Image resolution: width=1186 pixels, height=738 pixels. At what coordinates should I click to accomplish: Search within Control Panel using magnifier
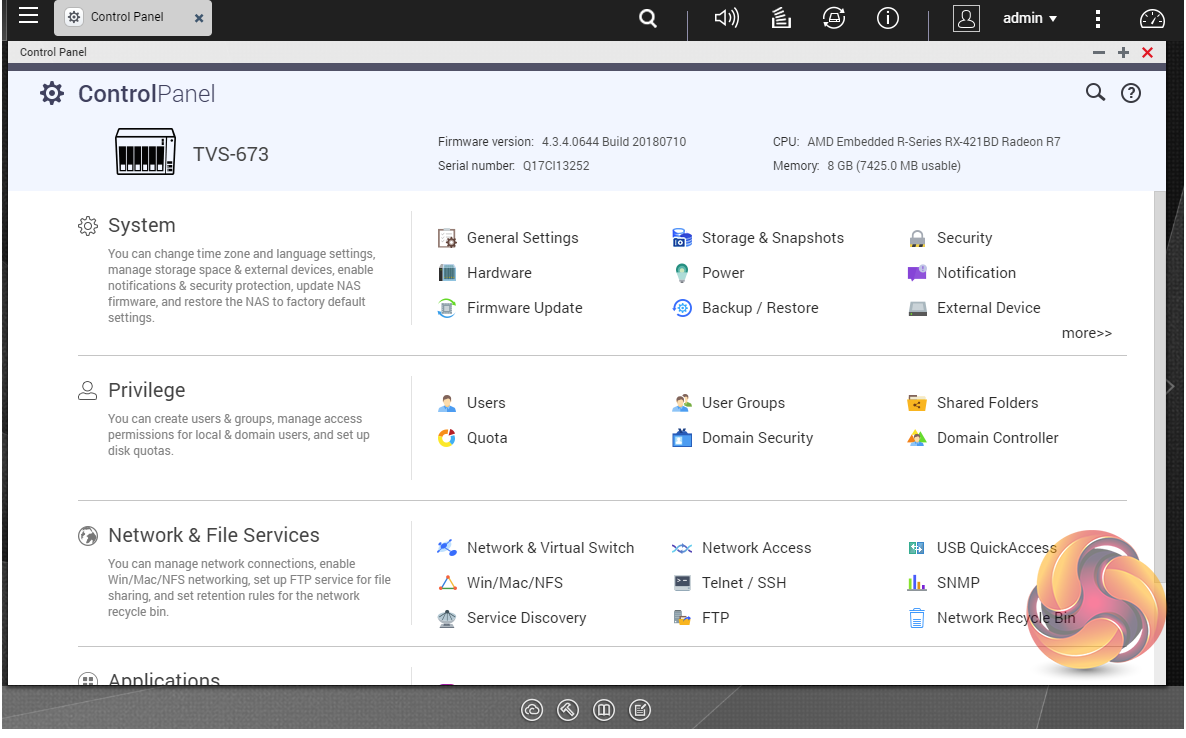(x=1095, y=93)
